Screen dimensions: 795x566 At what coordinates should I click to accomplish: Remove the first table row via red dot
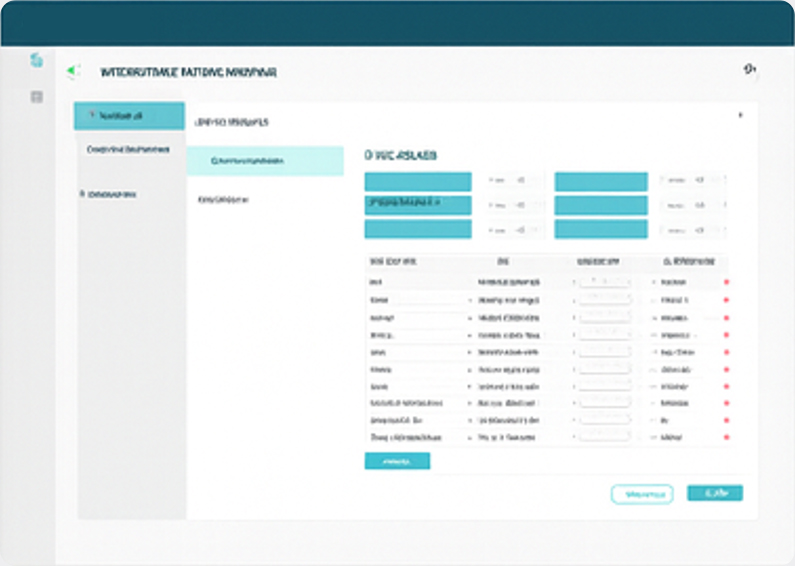click(726, 283)
